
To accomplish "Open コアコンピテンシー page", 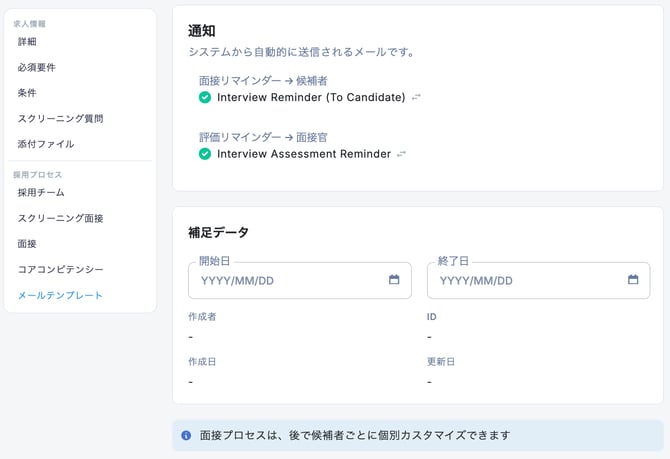I will [60, 270].
